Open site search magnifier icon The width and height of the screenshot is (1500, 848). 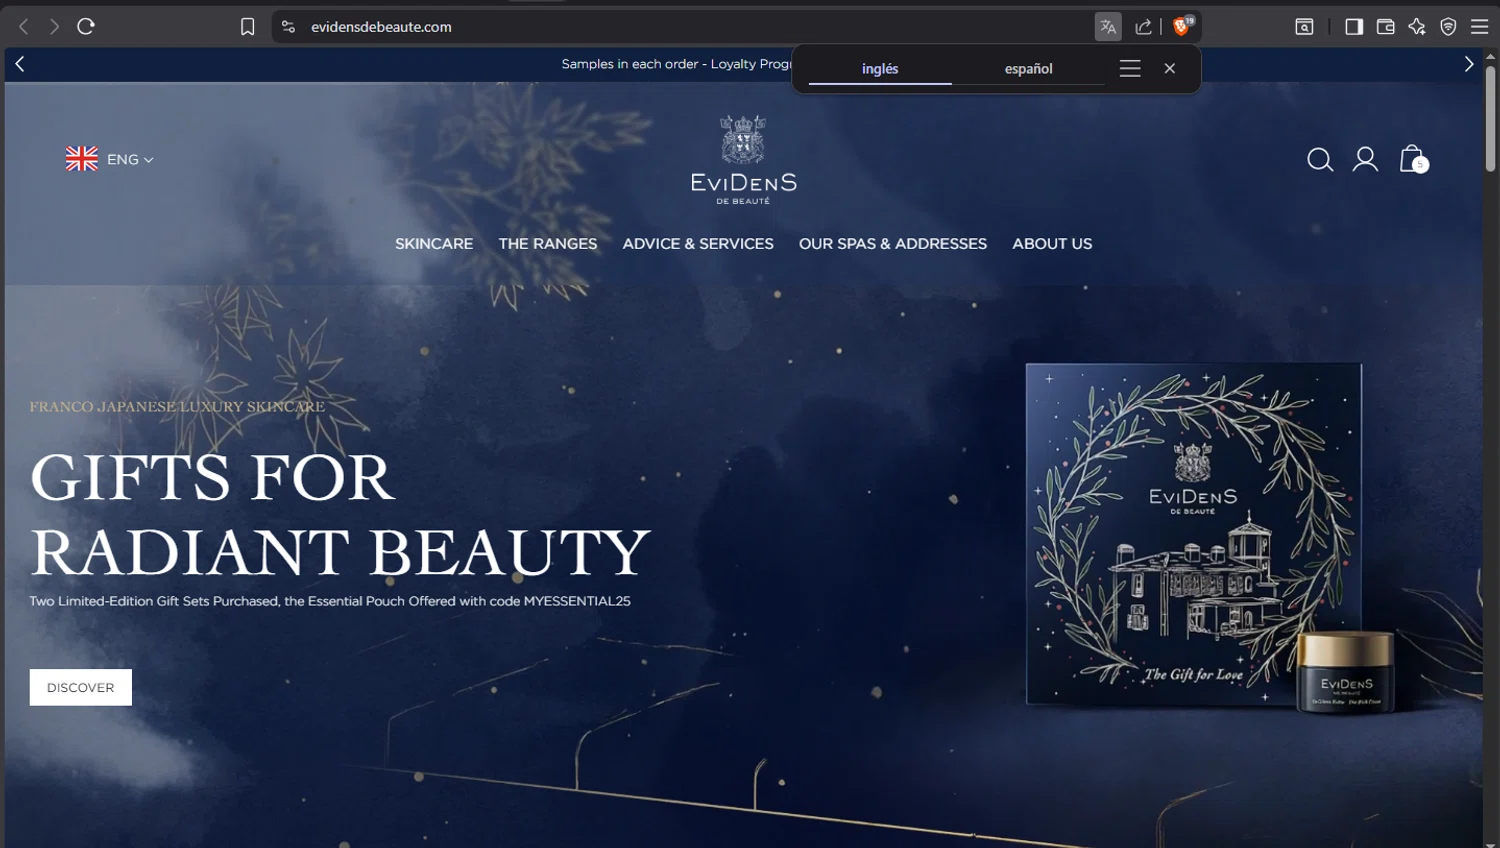1320,159
